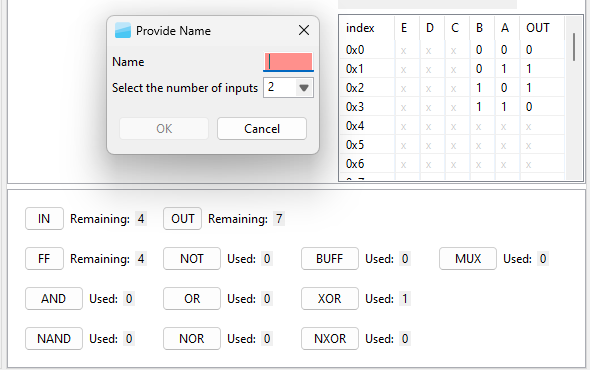The image size is (590, 370).
Task: Add a NAND gate
Action: [x=54, y=338]
